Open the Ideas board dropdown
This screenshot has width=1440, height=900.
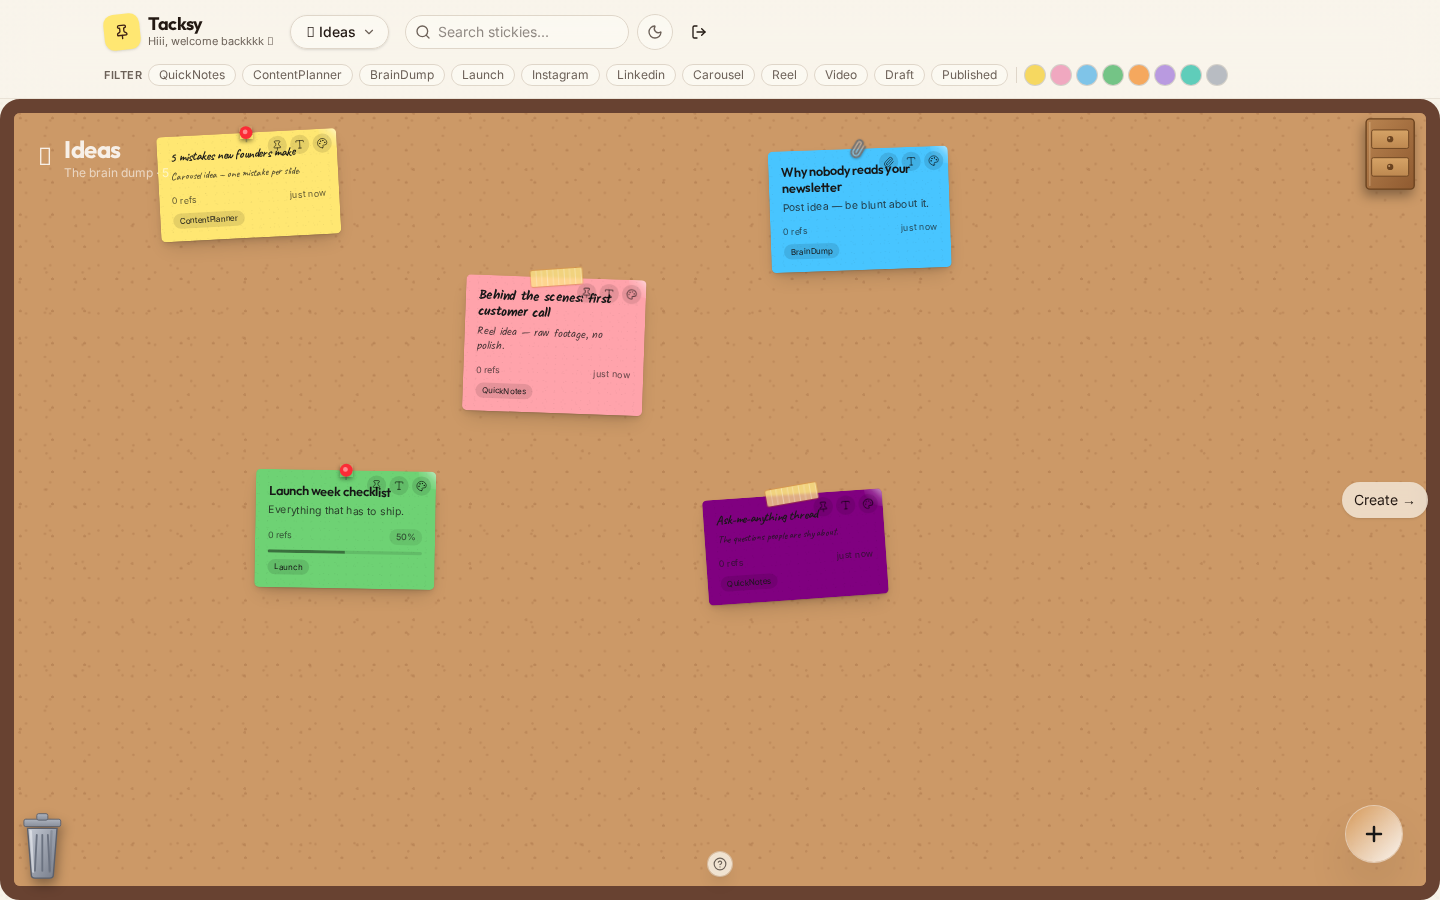coord(340,32)
